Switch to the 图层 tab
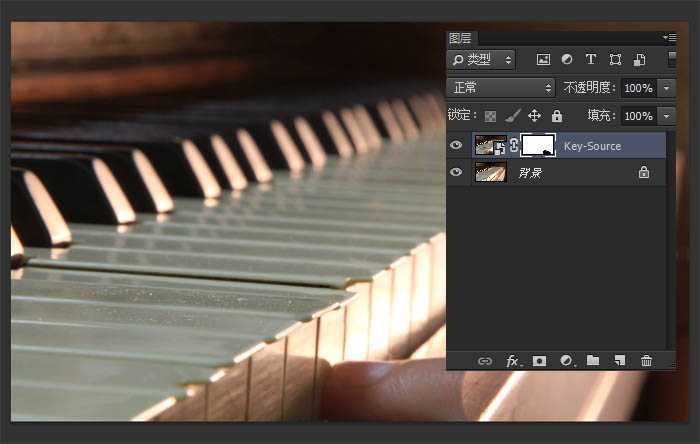This screenshot has width=700, height=444. click(460, 38)
